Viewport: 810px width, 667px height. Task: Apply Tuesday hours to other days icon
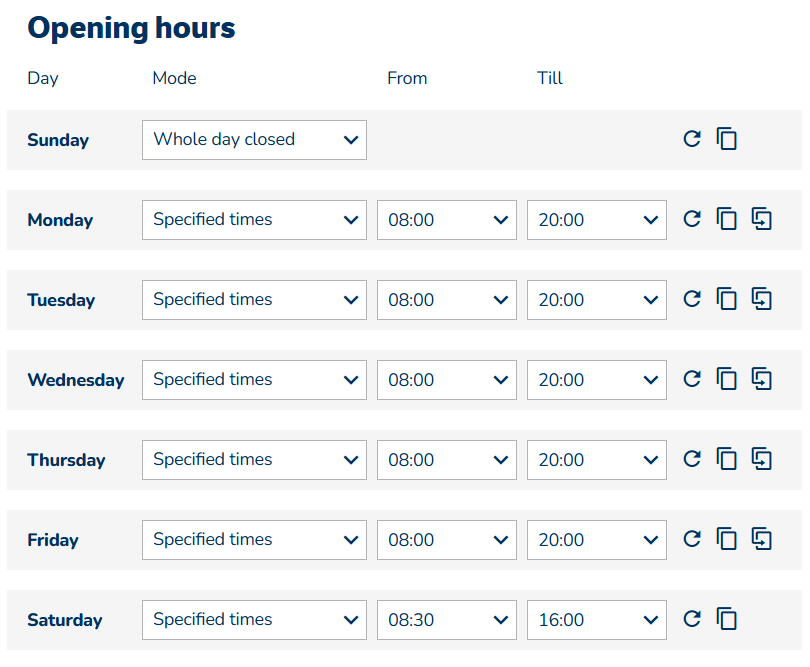762,299
